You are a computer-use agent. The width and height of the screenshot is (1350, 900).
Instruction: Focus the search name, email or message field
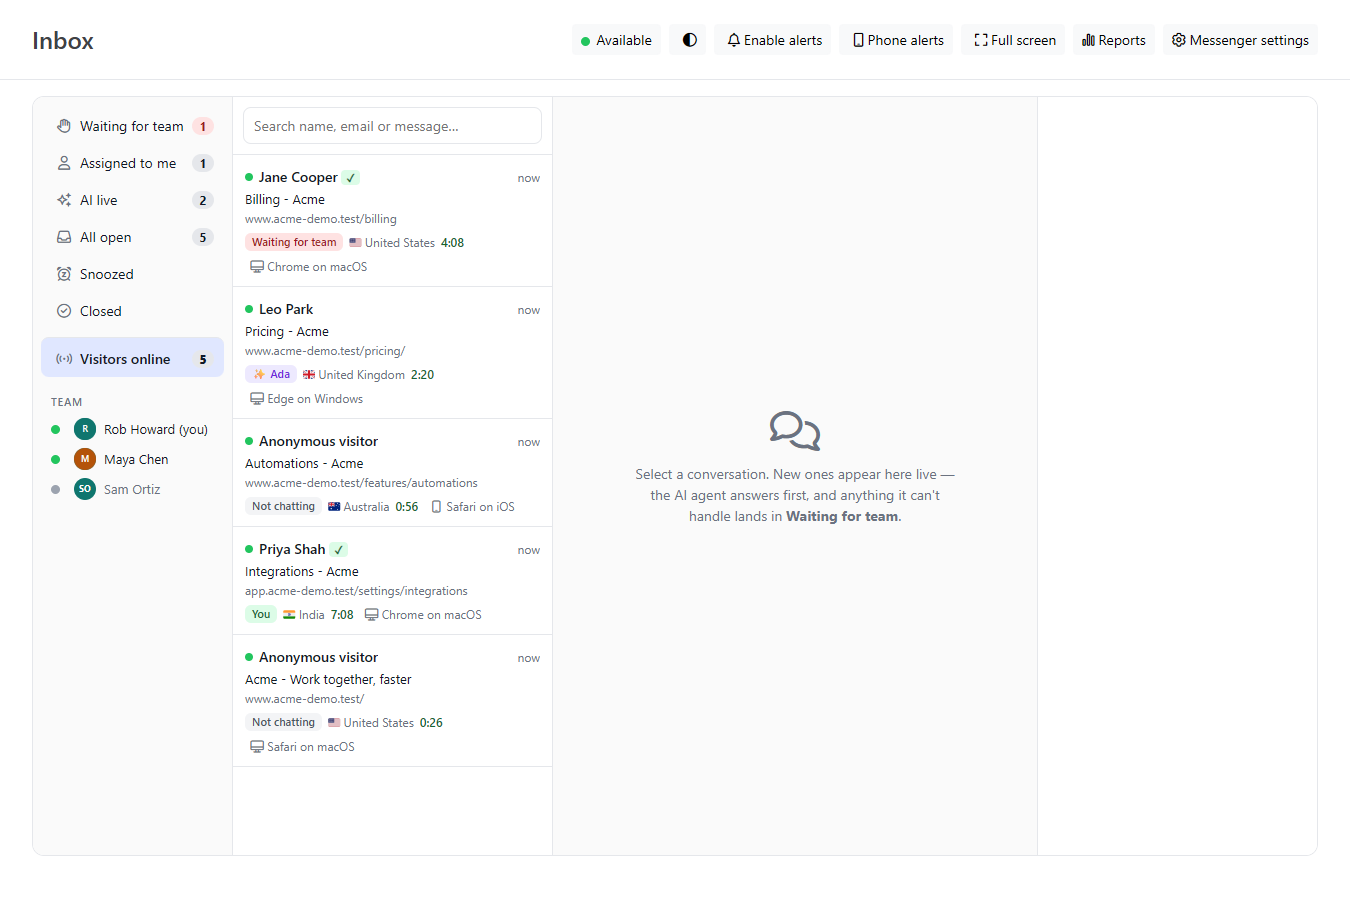pyautogui.click(x=392, y=126)
